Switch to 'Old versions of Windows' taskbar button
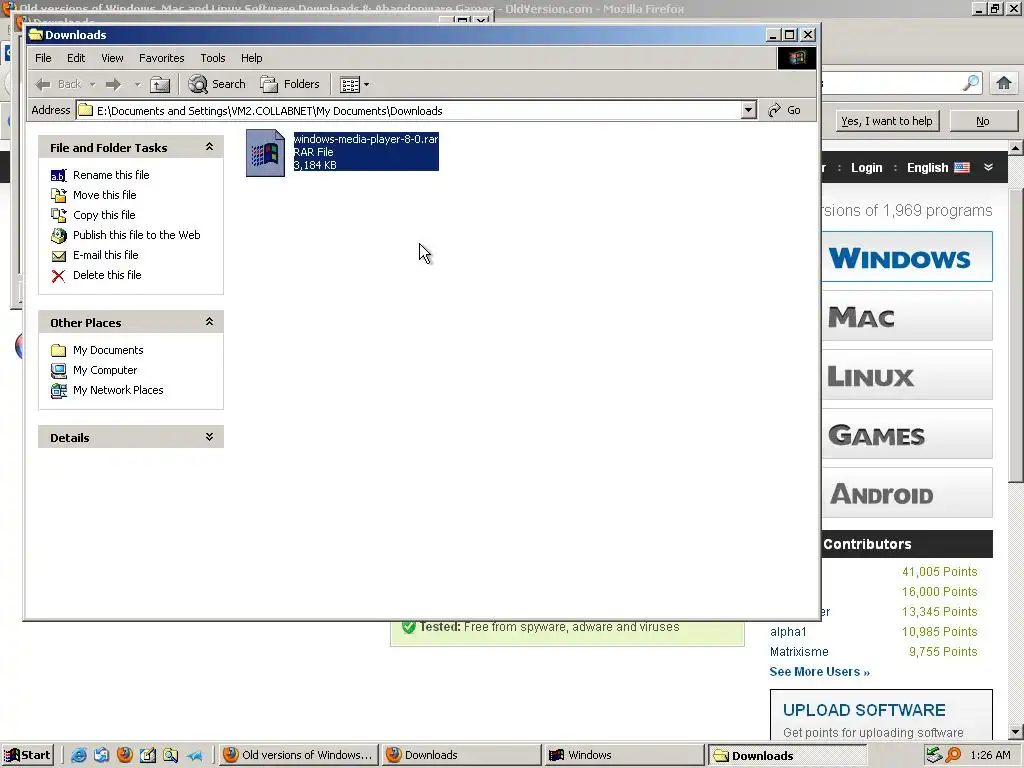 pyautogui.click(x=298, y=755)
